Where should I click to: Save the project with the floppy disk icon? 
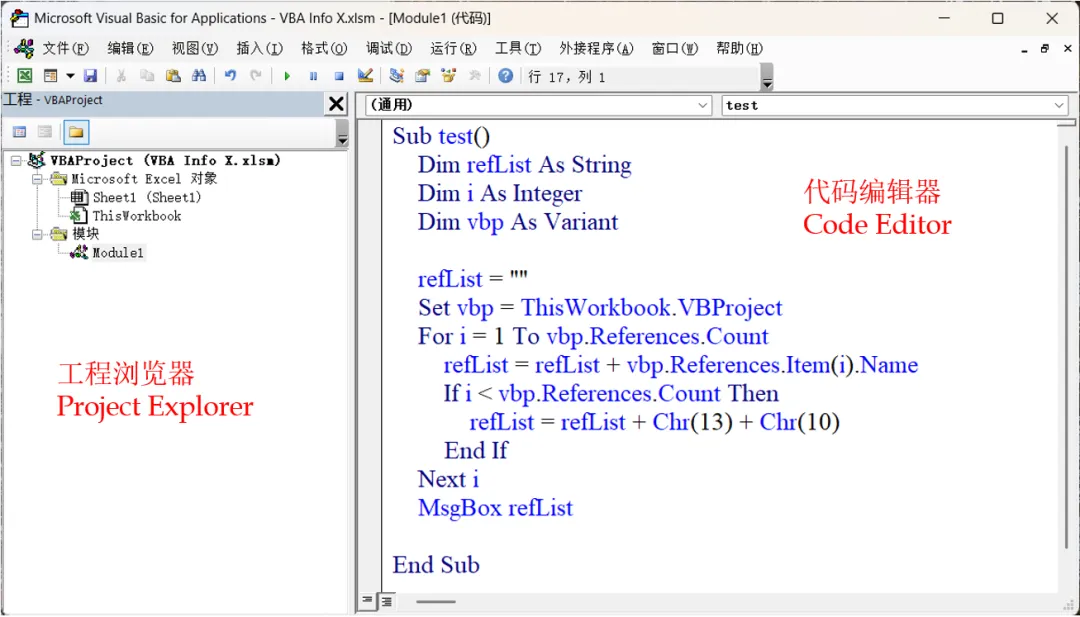tap(90, 76)
